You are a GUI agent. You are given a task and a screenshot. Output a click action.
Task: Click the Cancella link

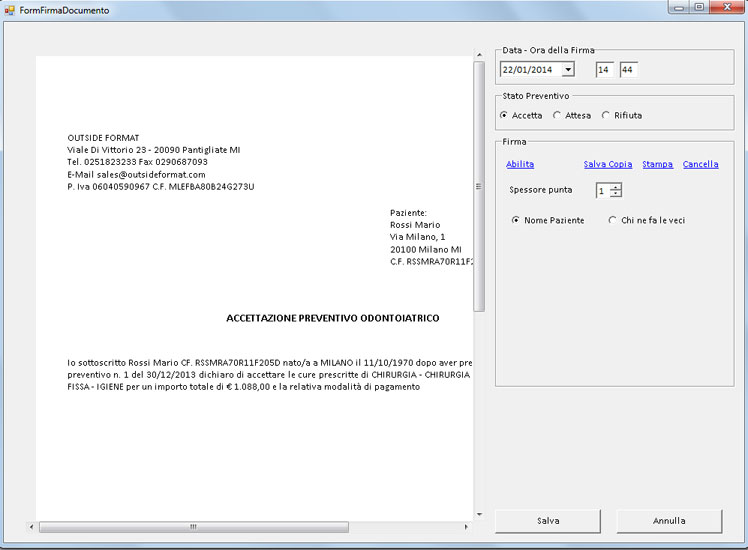[700, 164]
